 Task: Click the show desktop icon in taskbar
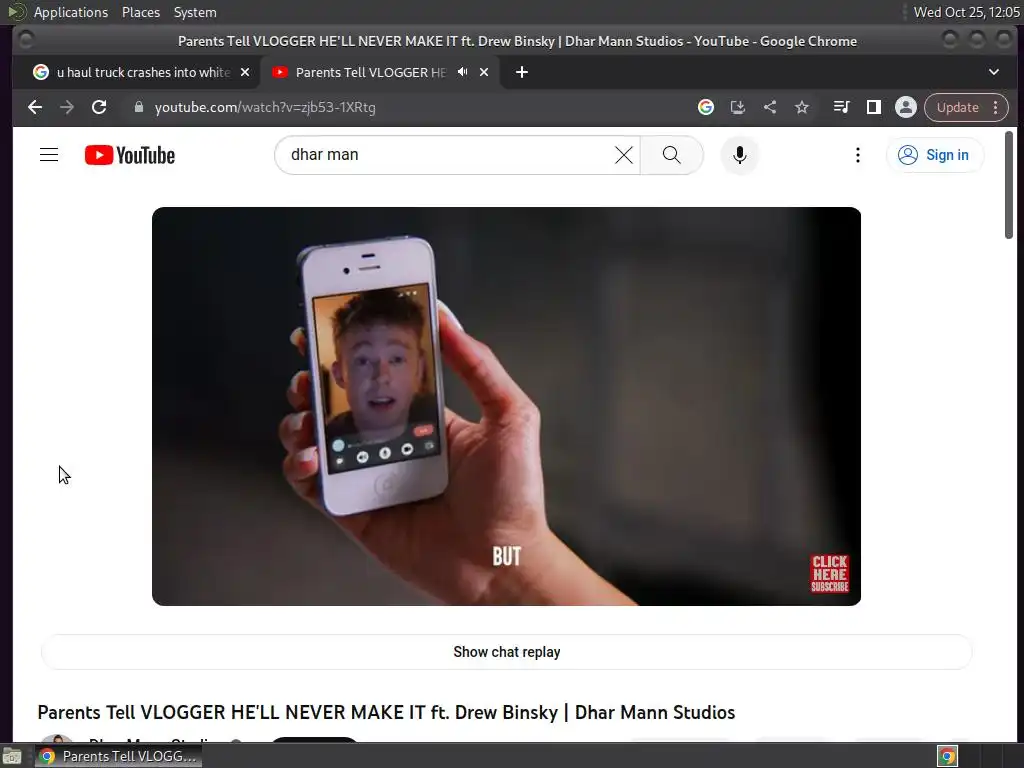click(x=12, y=757)
